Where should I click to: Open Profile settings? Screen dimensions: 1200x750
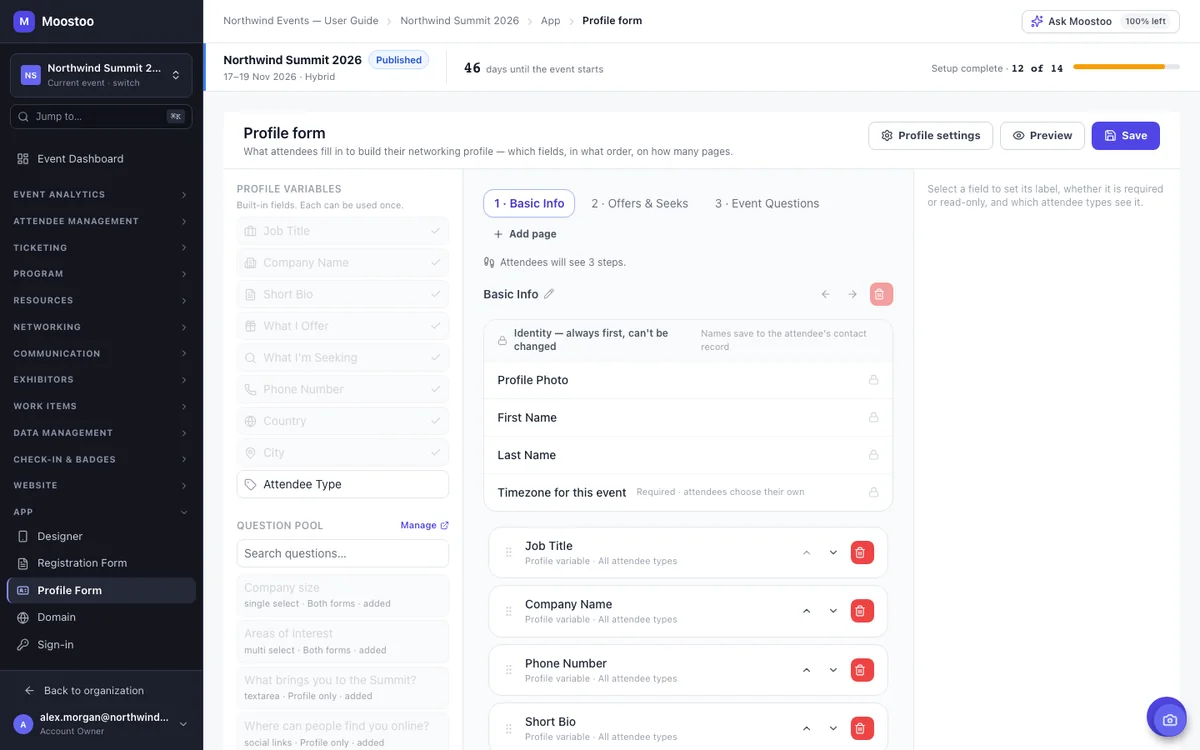(x=931, y=136)
